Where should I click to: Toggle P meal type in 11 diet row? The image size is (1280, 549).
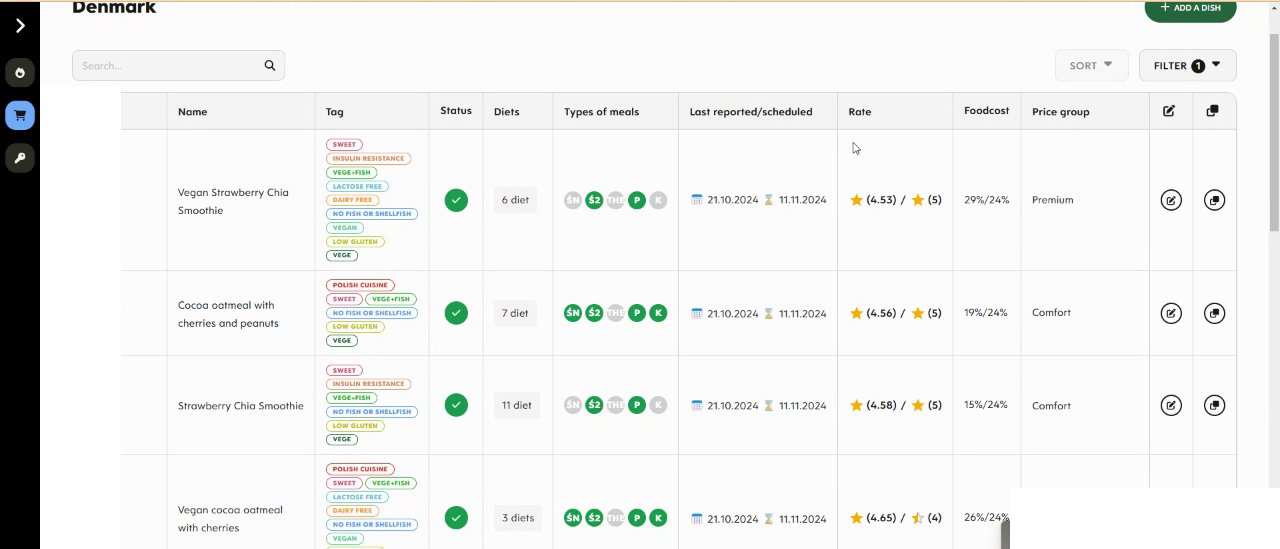click(x=637, y=405)
